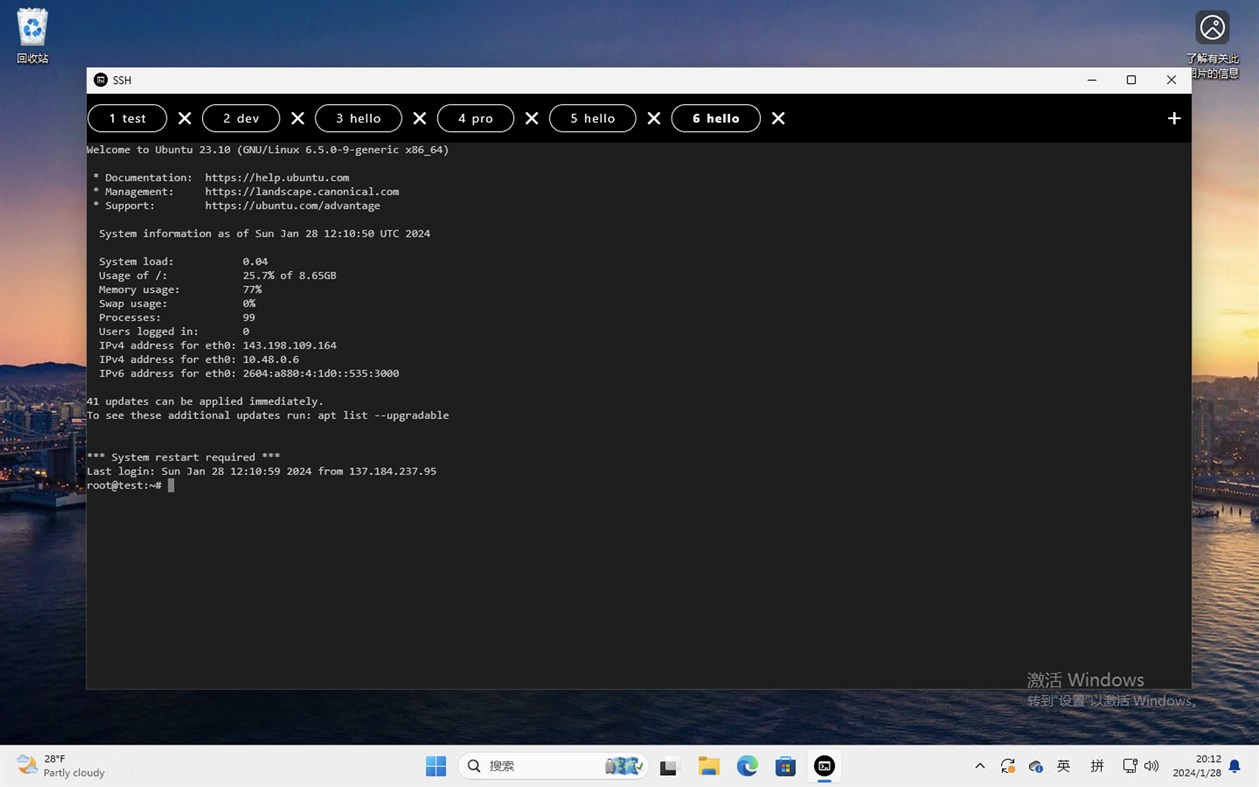The image size is (1259, 787).
Task: Launch Microsoft Edge from the taskbar
Action: click(x=747, y=766)
